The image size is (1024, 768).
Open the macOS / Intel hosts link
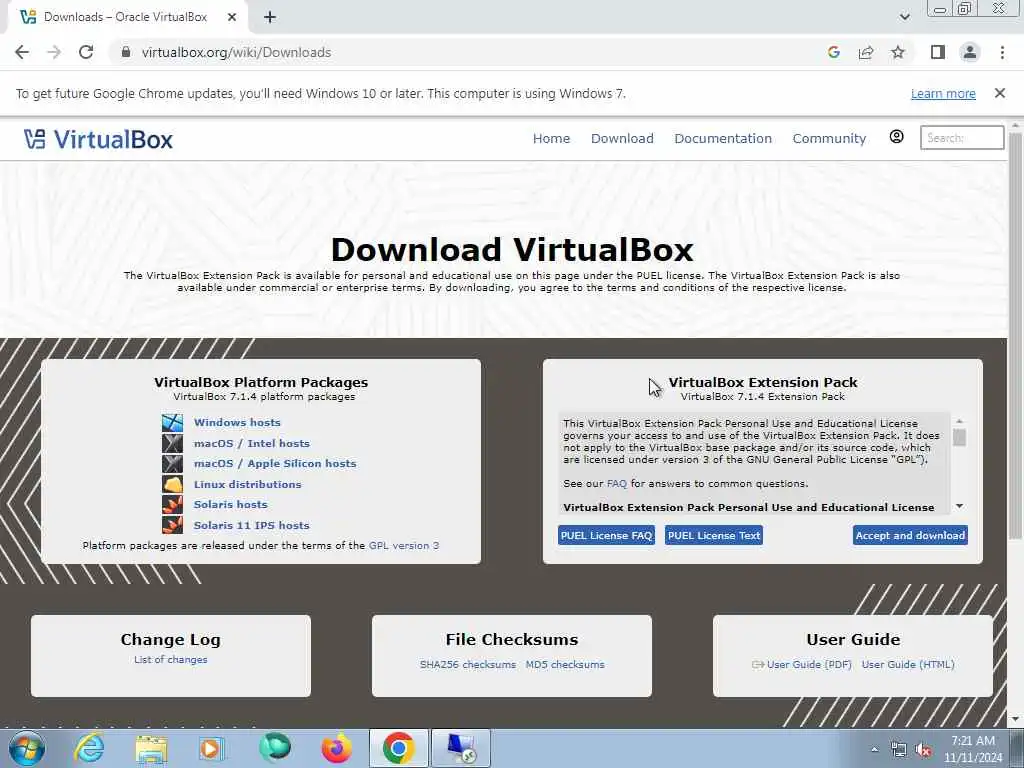pos(251,443)
